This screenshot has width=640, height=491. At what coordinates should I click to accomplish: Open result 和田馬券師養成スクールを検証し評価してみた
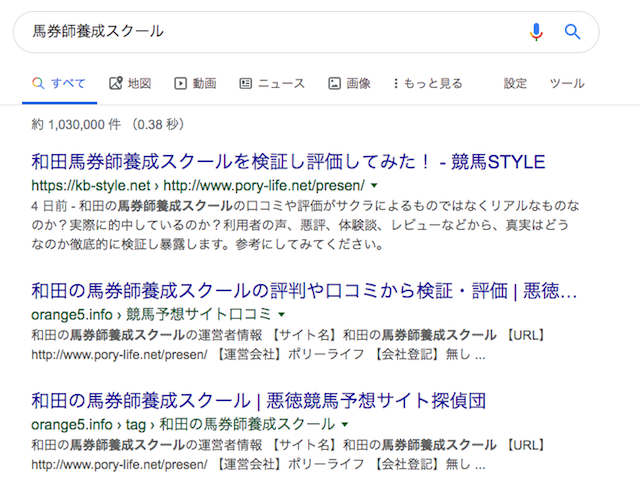pyautogui.click(x=288, y=162)
